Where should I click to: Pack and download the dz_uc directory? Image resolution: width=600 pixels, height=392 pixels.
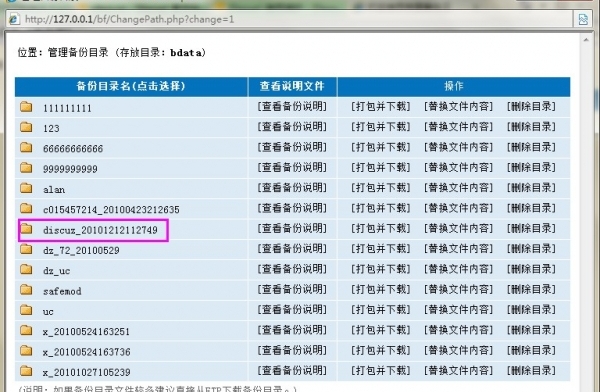(x=380, y=269)
